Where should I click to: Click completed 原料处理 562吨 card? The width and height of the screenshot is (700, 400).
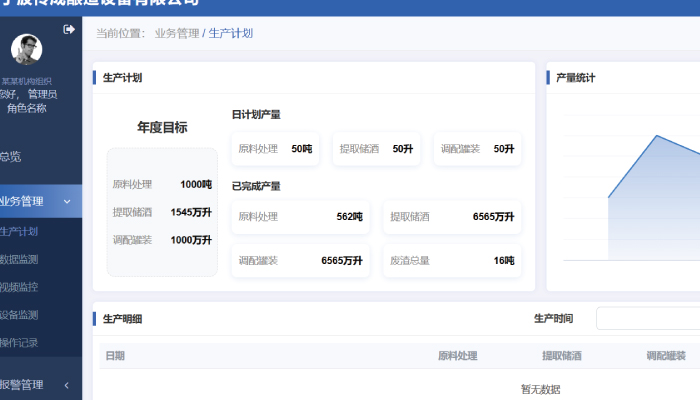coord(300,217)
